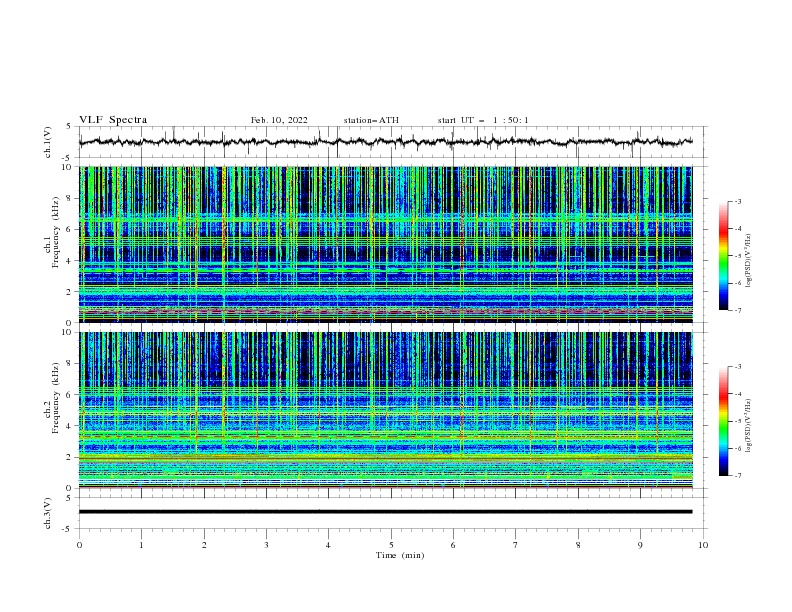Image resolution: width=792 pixels, height=612 pixels.
Task: Click inside the ch.1 spectrogram panel
Action: [385, 244]
